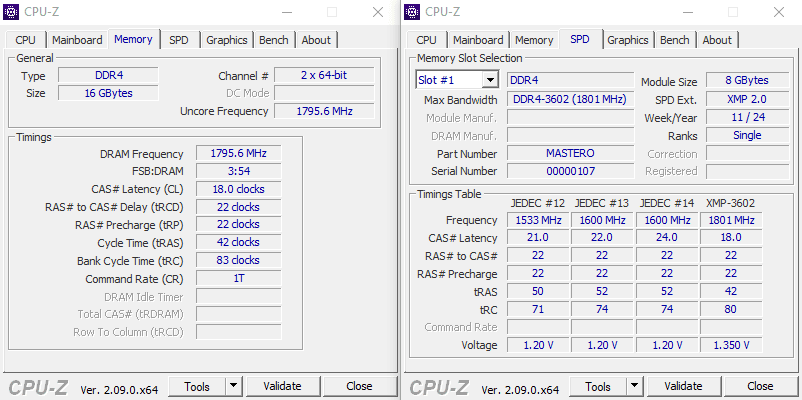This screenshot has height=400, width=802.
Task: Click the 2 x 64-bit Channel field
Action: tap(324, 75)
